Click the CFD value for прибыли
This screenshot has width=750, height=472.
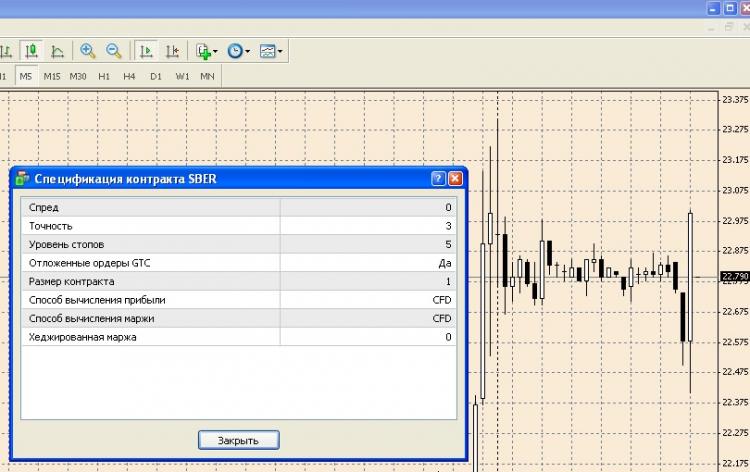[x=368, y=300]
